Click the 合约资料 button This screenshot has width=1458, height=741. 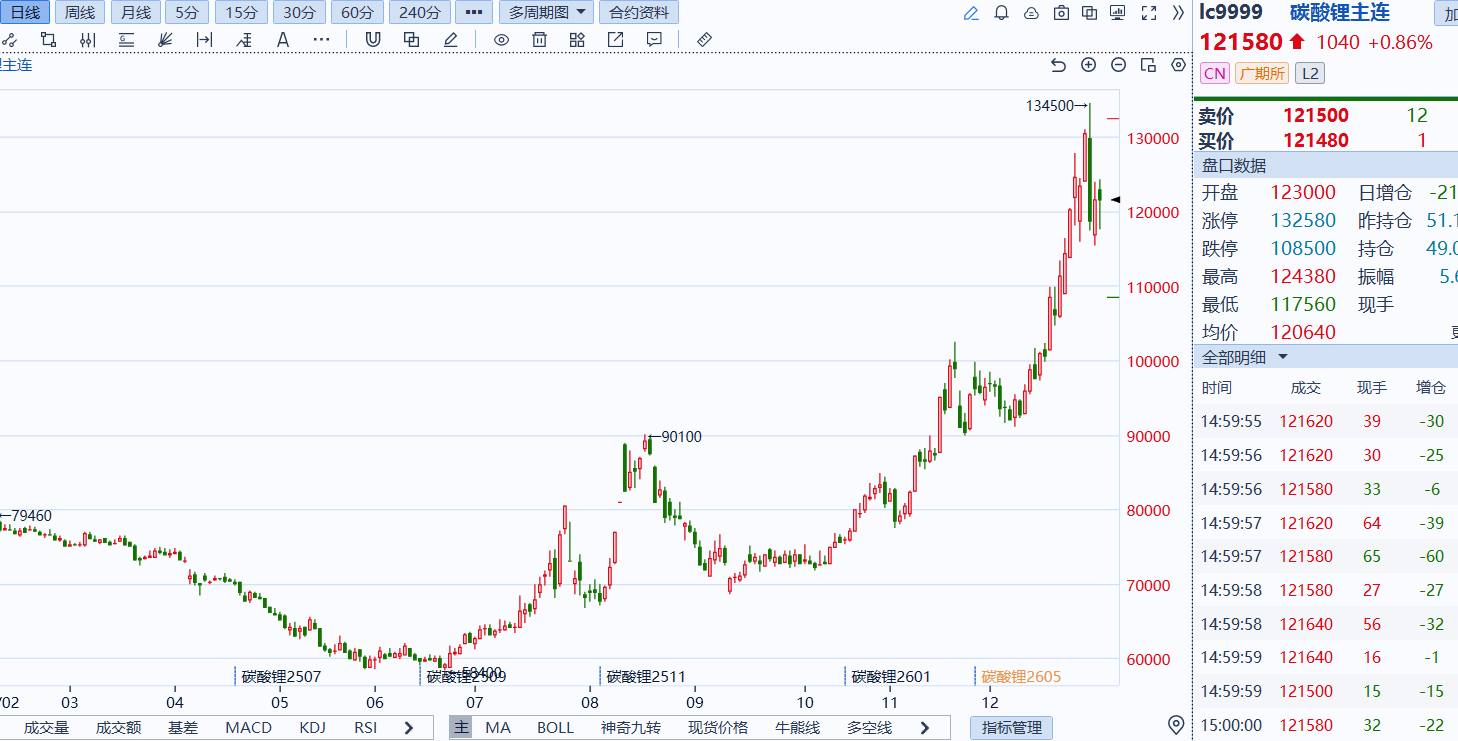point(638,13)
